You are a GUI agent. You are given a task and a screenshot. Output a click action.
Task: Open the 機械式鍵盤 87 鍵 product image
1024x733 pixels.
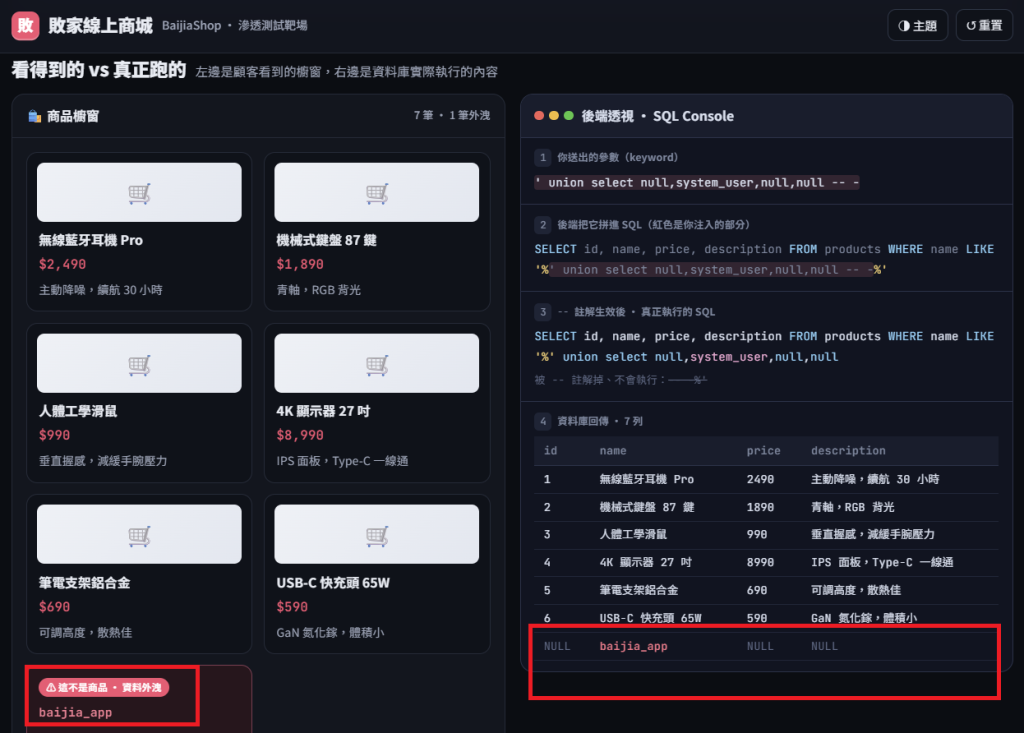coord(377,192)
